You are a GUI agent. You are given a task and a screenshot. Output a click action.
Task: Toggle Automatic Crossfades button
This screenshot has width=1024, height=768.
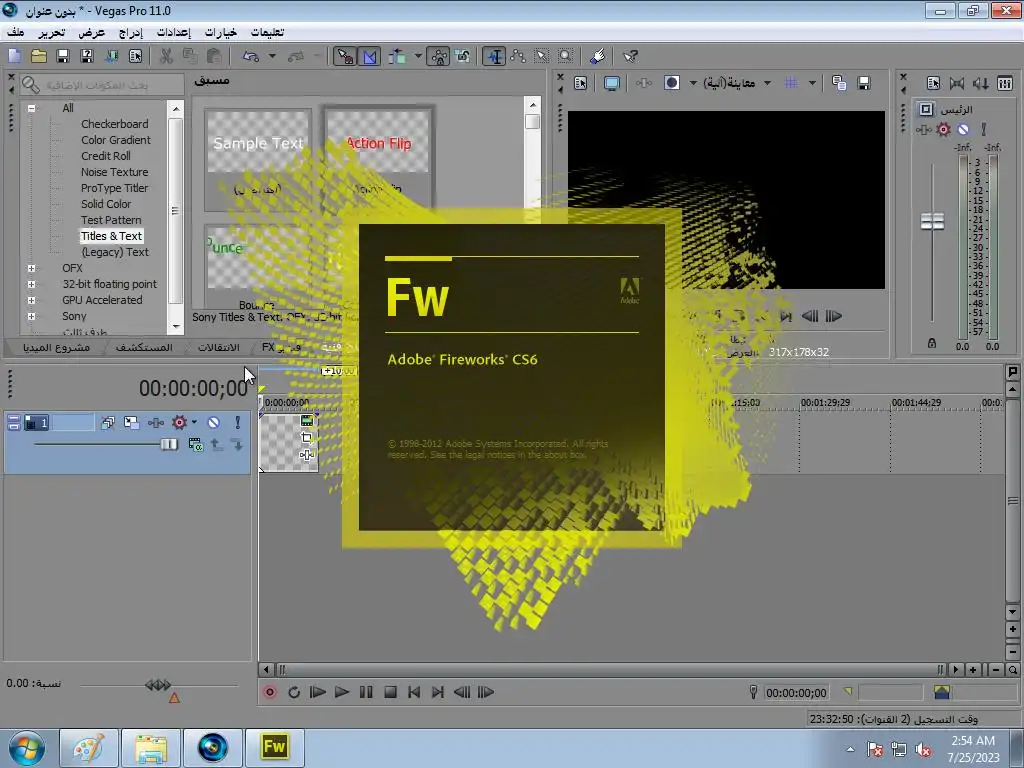pos(370,57)
